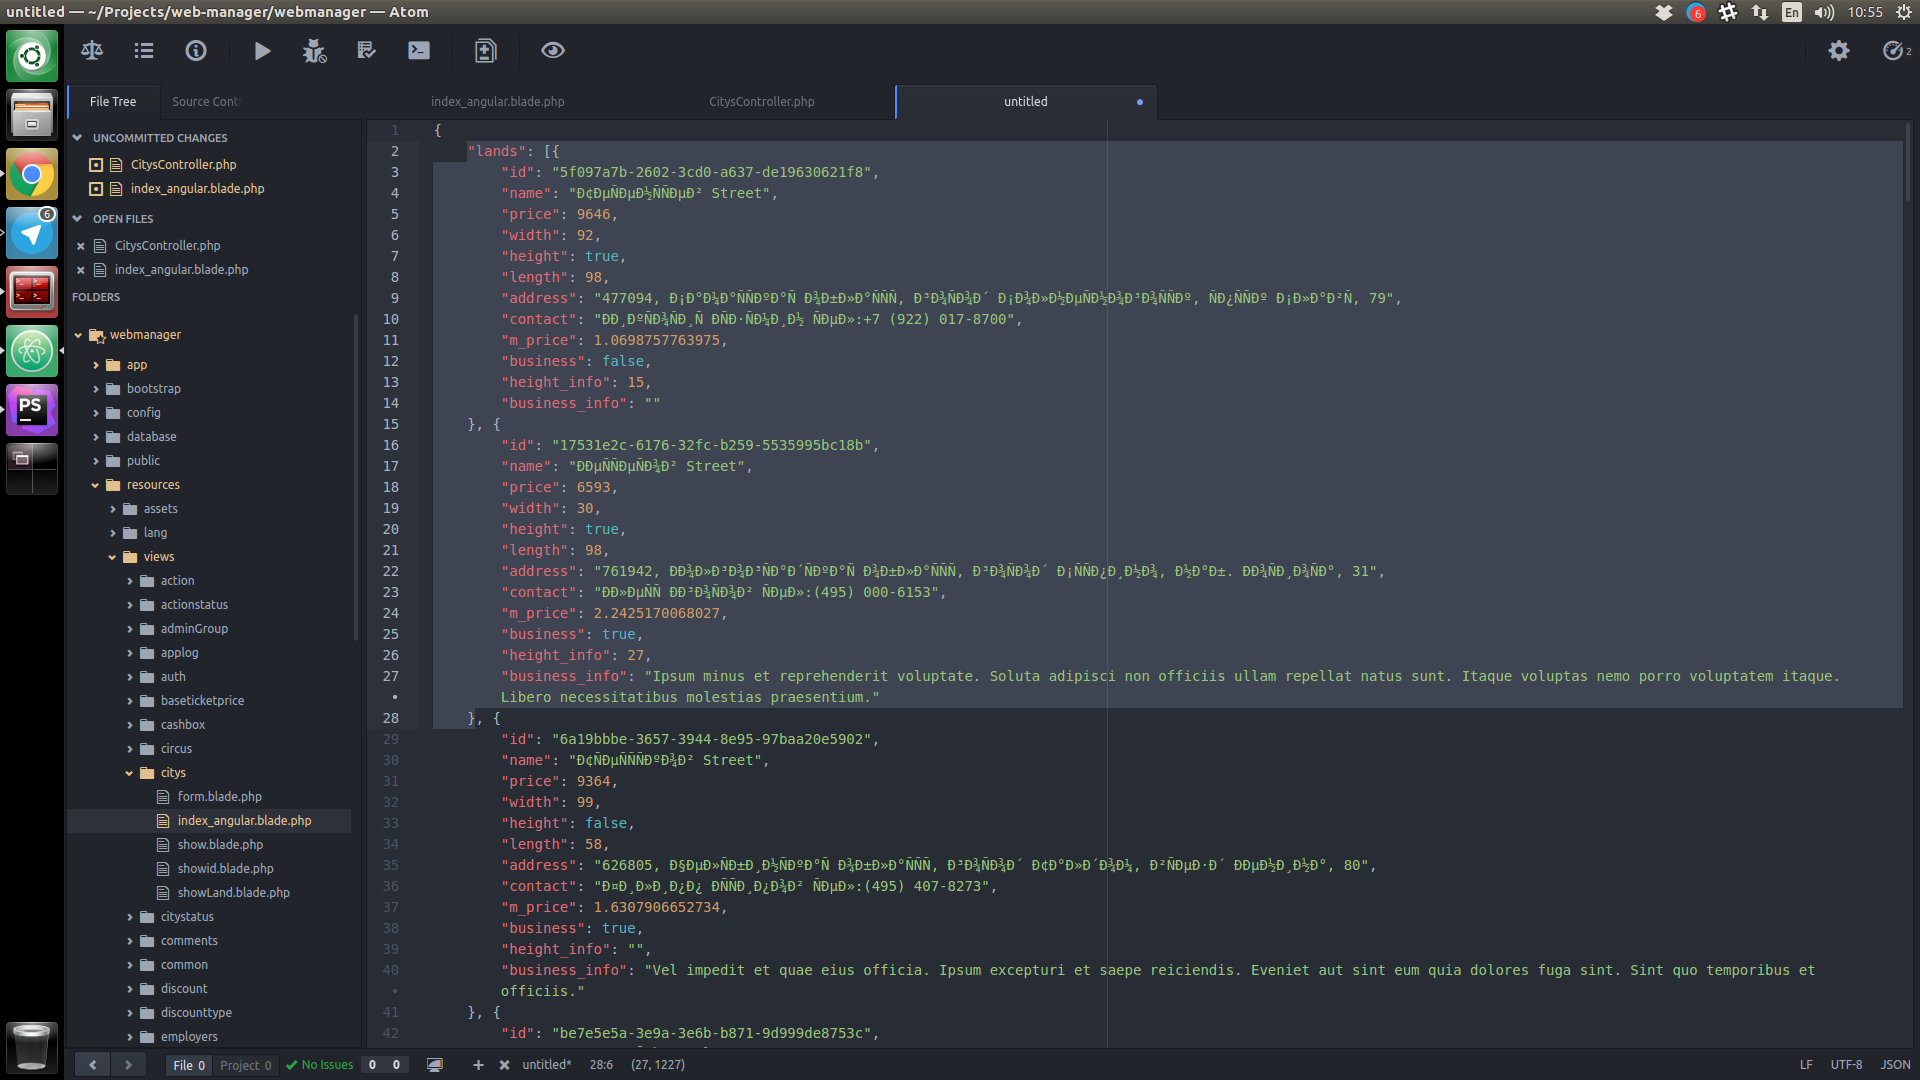The image size is (1920, 1080).
Task: Click the balance scales toolbar icon
Action: (92, 51)
